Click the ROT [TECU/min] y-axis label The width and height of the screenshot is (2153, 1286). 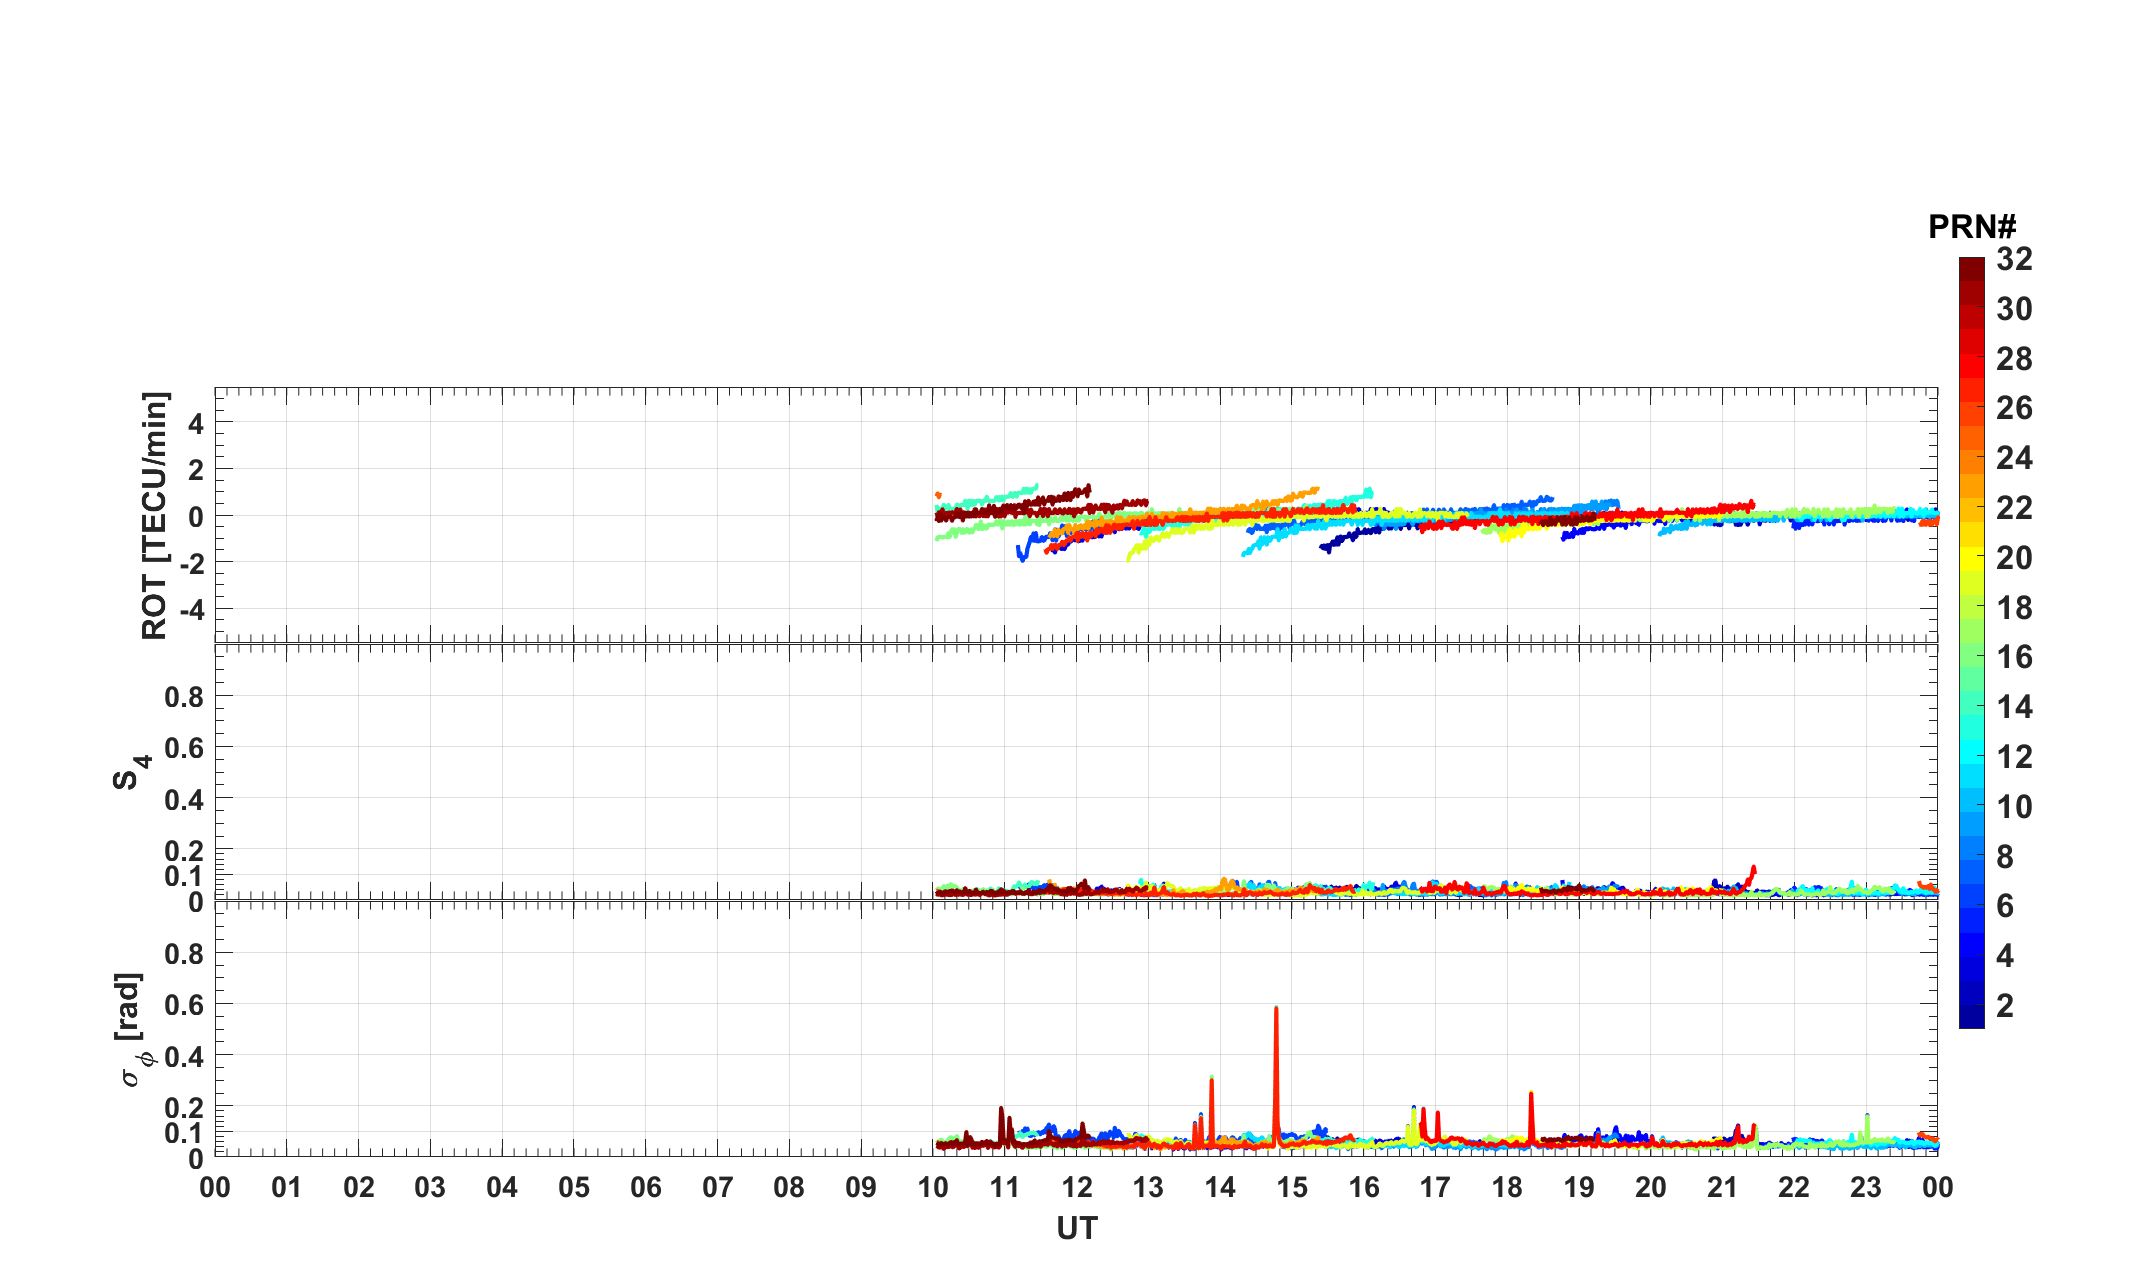pos(154,515)
